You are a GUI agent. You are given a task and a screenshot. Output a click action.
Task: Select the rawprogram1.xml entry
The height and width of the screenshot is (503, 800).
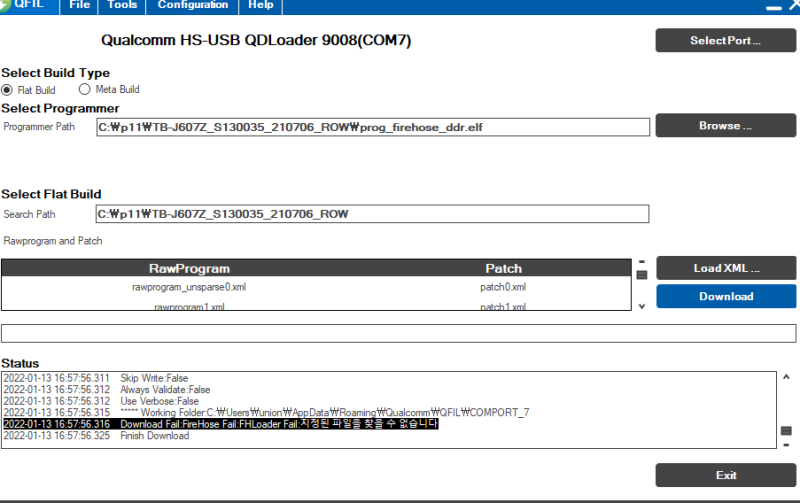pos(189,306)
